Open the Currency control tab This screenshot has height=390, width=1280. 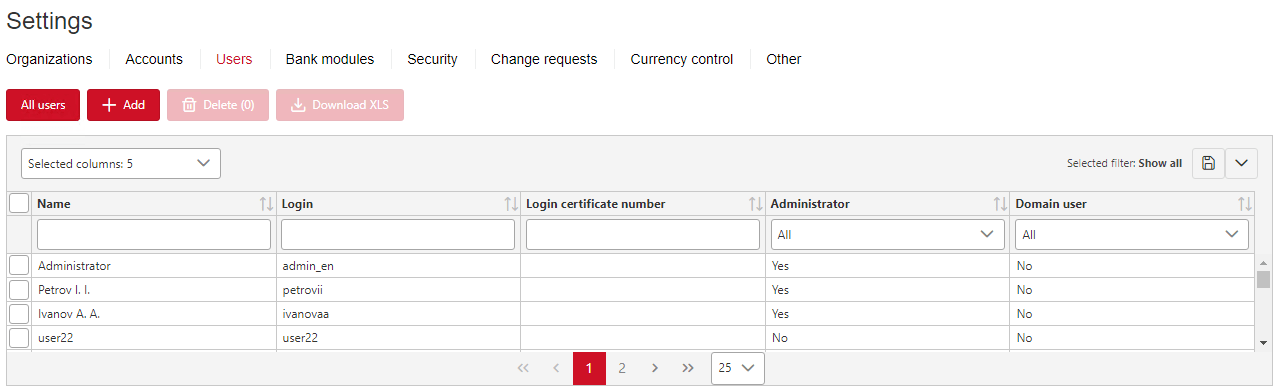click(682, 59)
